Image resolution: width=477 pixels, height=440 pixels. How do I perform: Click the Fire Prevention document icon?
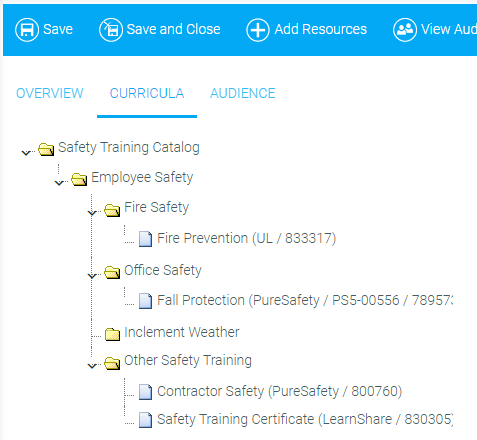click(x=145, y=239)
